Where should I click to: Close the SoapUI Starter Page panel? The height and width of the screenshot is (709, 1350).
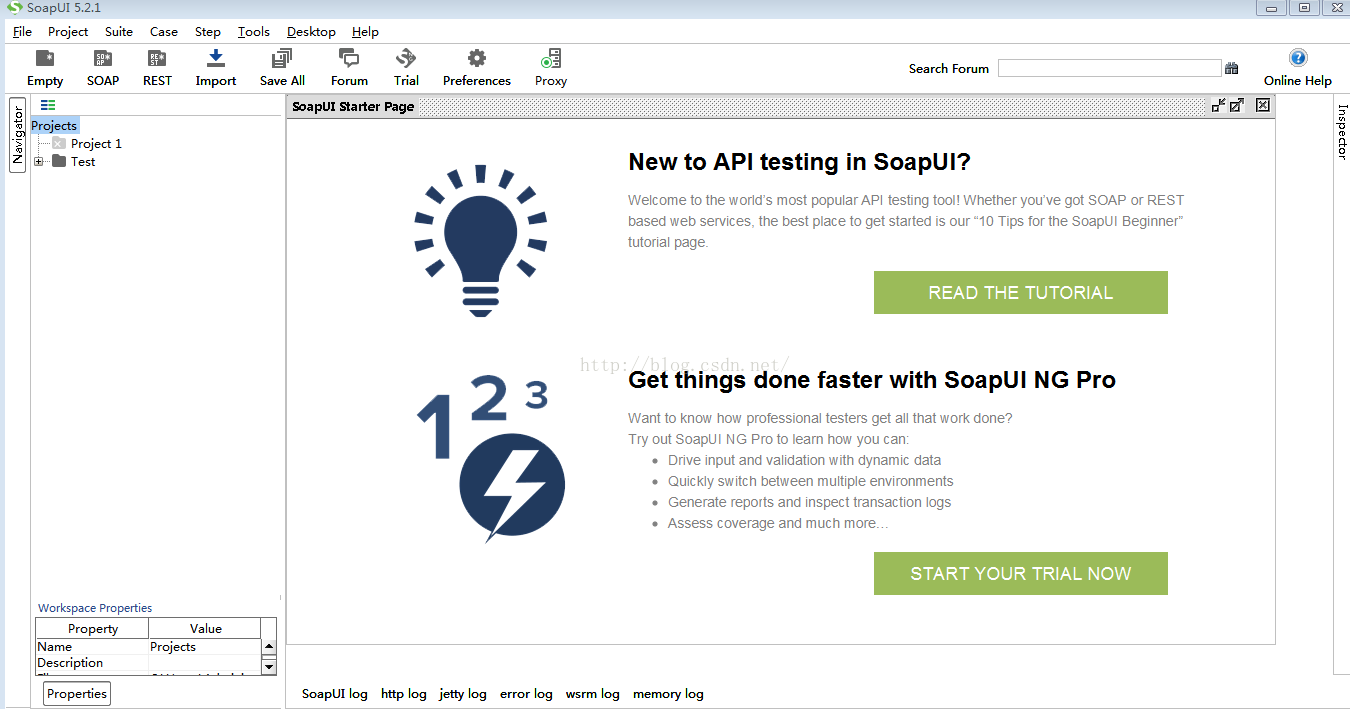[x=1263, y=105]
